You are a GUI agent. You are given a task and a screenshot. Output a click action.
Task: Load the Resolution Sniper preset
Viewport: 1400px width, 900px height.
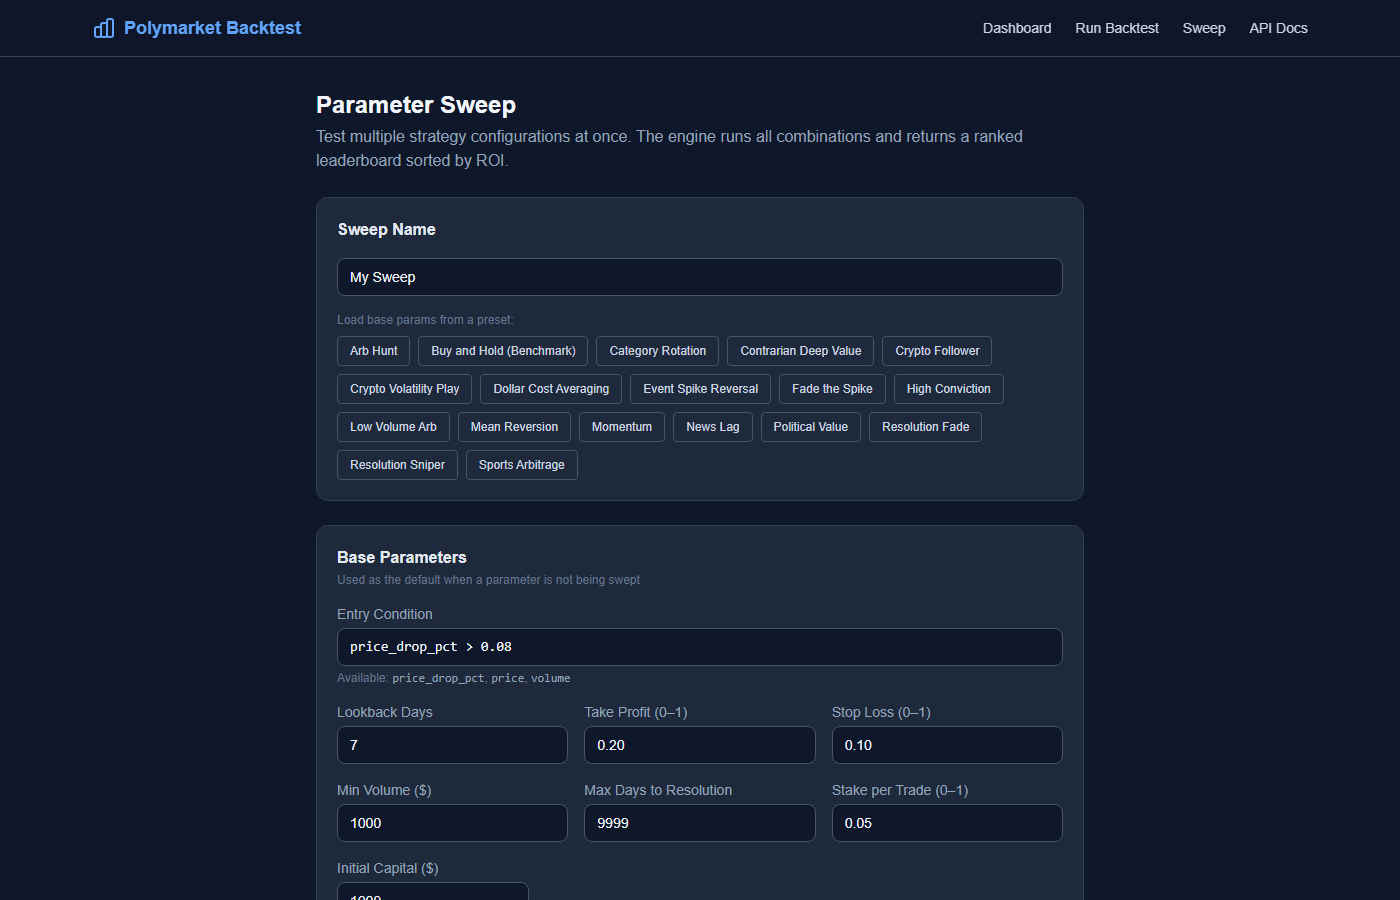tap(397, 465)
